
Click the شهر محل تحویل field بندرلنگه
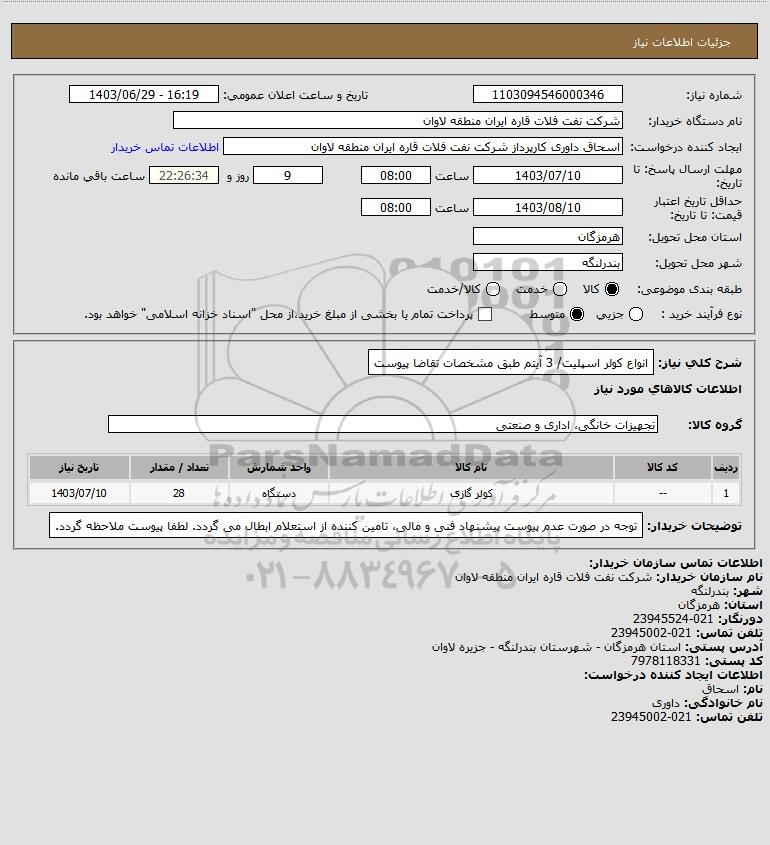click(x=547, y=262)
